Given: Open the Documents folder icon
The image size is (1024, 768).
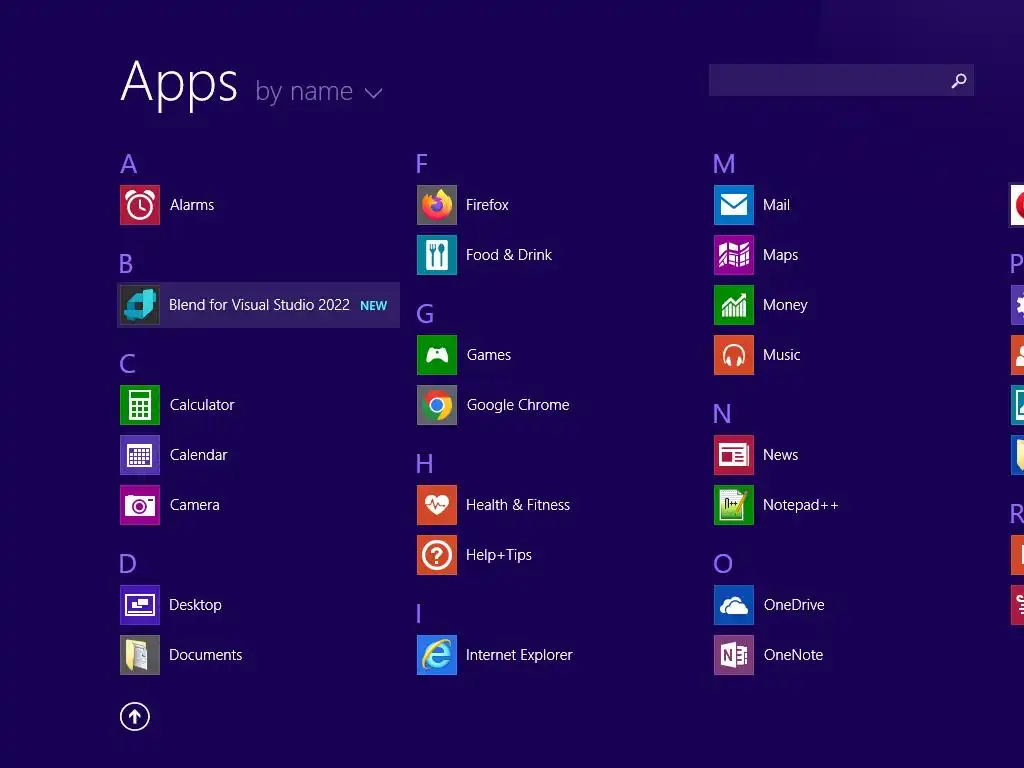Looking at the screenshot, I should (140, 655).
